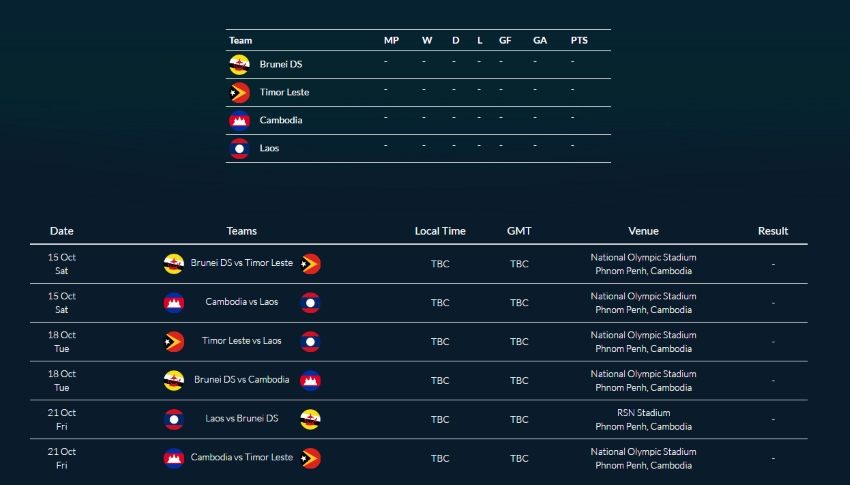Viewport: 850px width, 485px height.
Task: Click Timor Leste flag left of Timor Leste vs Laos
Action: [x=174, y=342]
